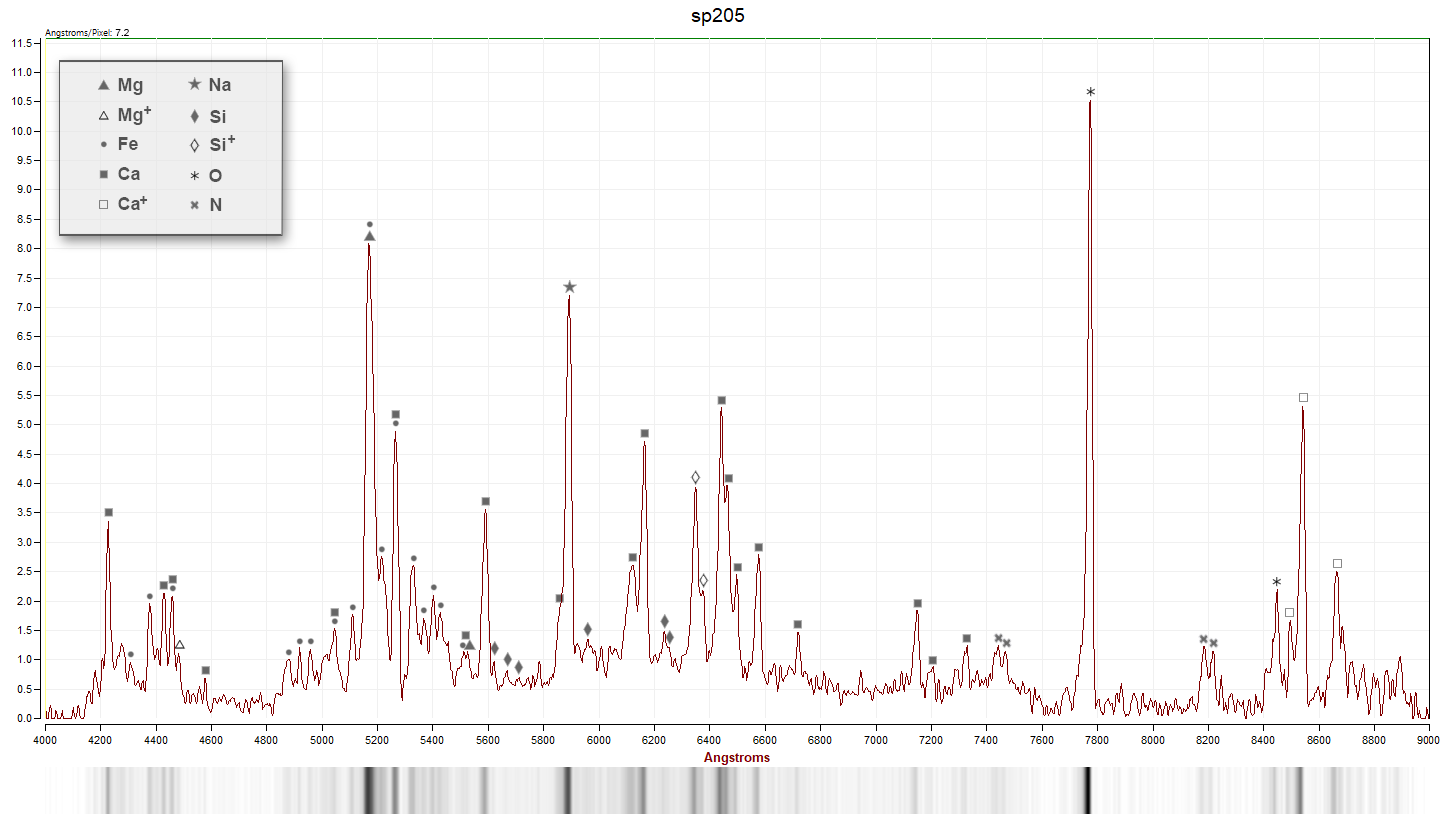Pick the Si+ hollow diamond legend symbol
The height and width of the screenshot is (814, 1441).
(x=194, y=145)
